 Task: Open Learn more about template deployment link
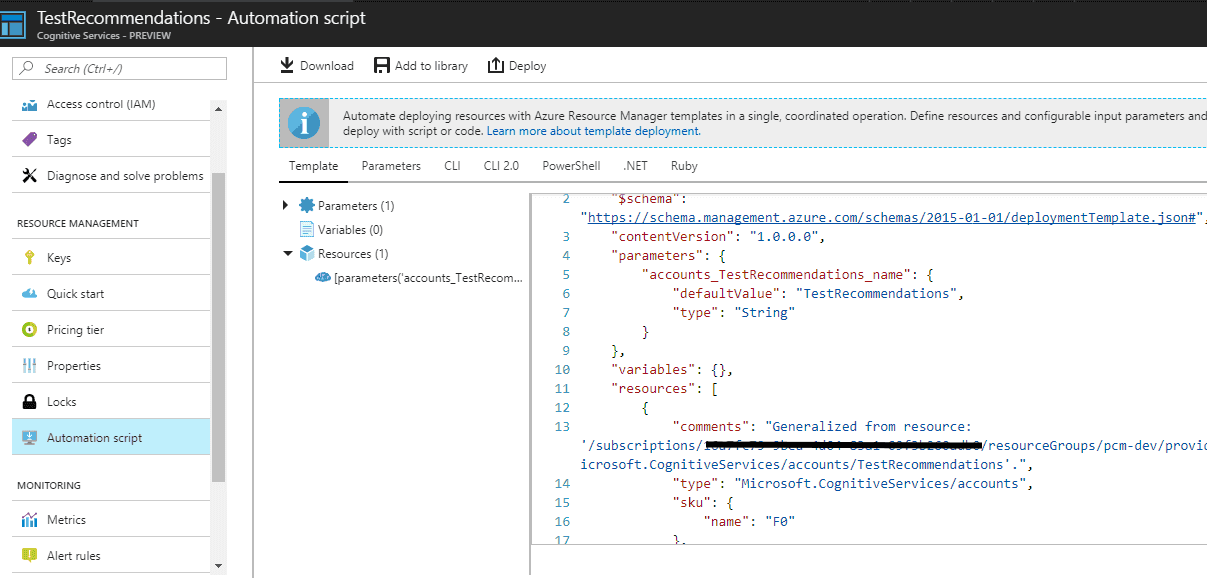click(x=594, y=131)
